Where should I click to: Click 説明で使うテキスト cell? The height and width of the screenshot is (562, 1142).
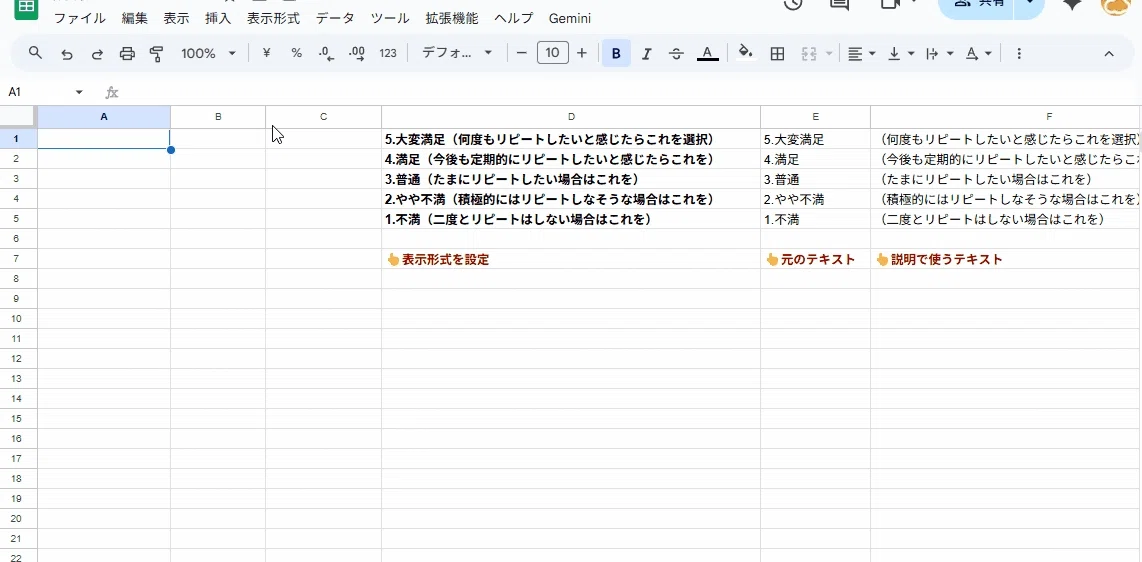1006,259
